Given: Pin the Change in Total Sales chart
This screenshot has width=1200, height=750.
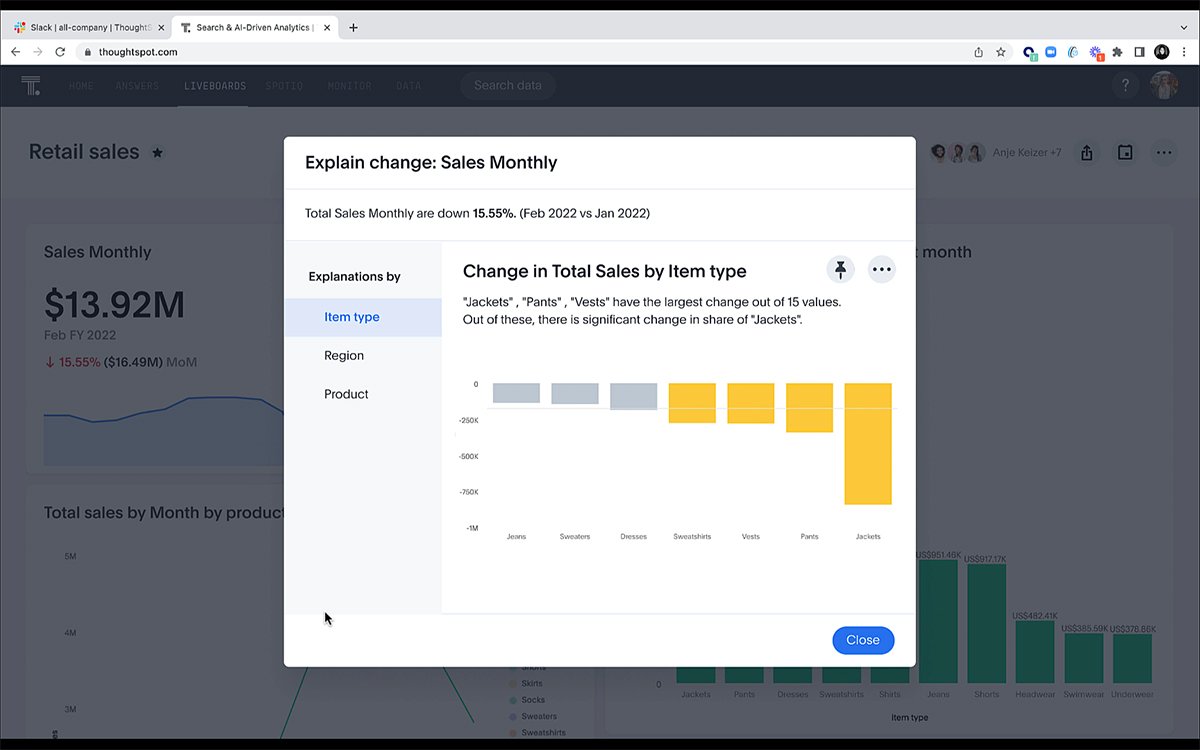Looking at the screenshot, I should click(840, 269).
